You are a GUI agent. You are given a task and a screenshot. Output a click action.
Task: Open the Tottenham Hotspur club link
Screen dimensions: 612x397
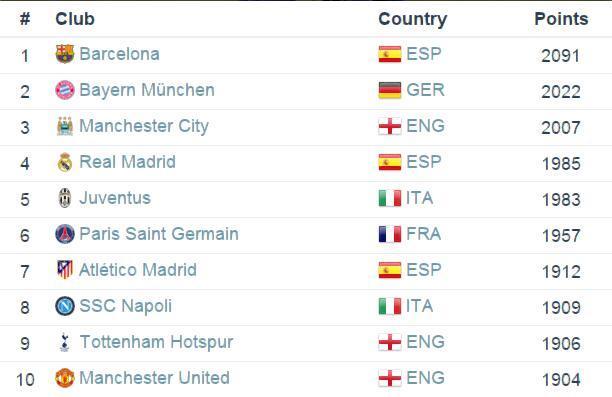tap(156, 342)
